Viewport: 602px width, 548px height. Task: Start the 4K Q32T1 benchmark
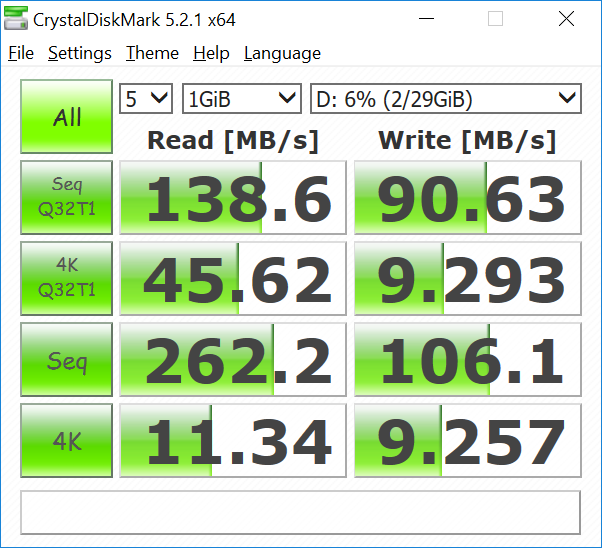[66, 278]
